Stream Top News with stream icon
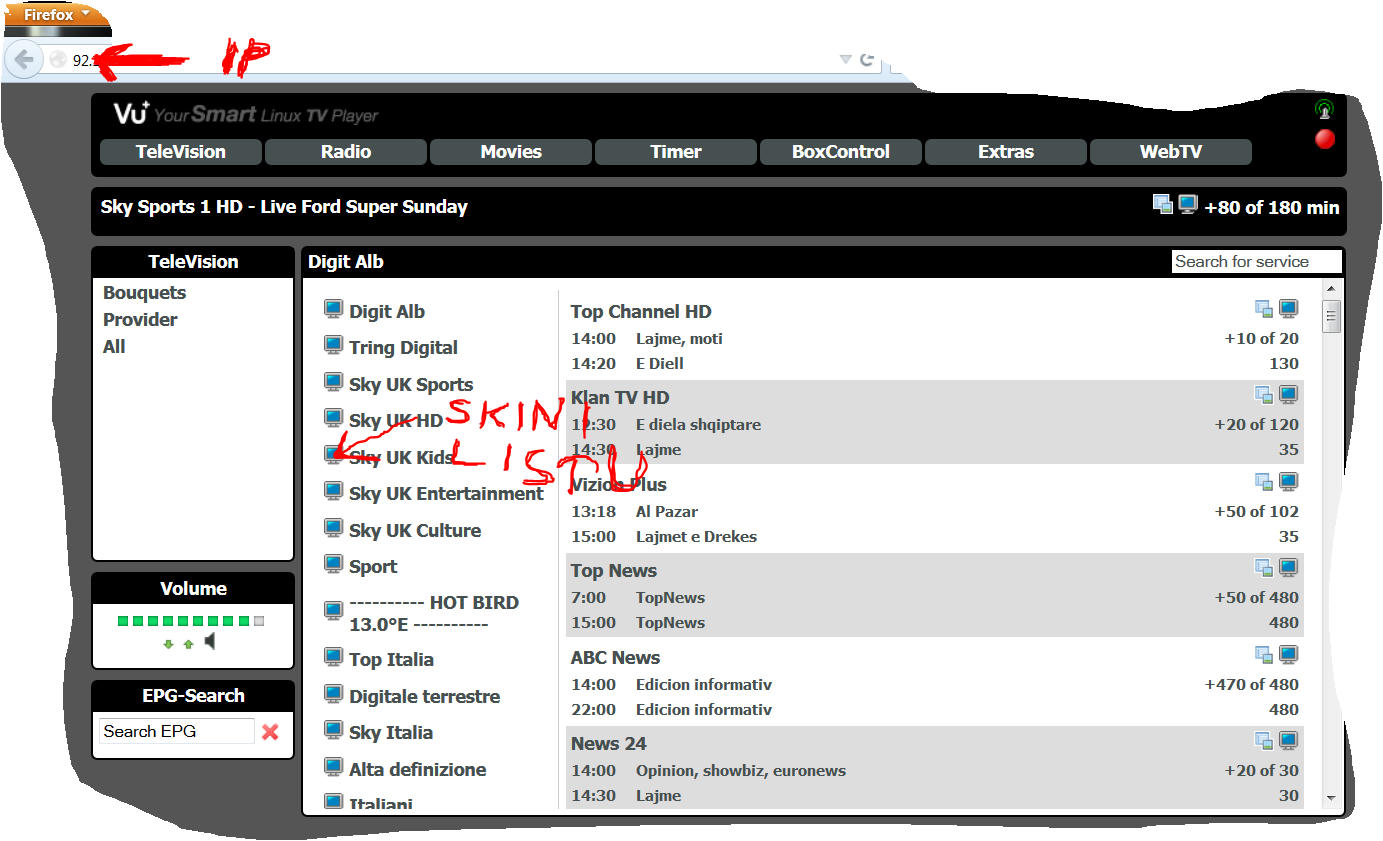Screen dimensions: 1383x841 coord(1264,568)
